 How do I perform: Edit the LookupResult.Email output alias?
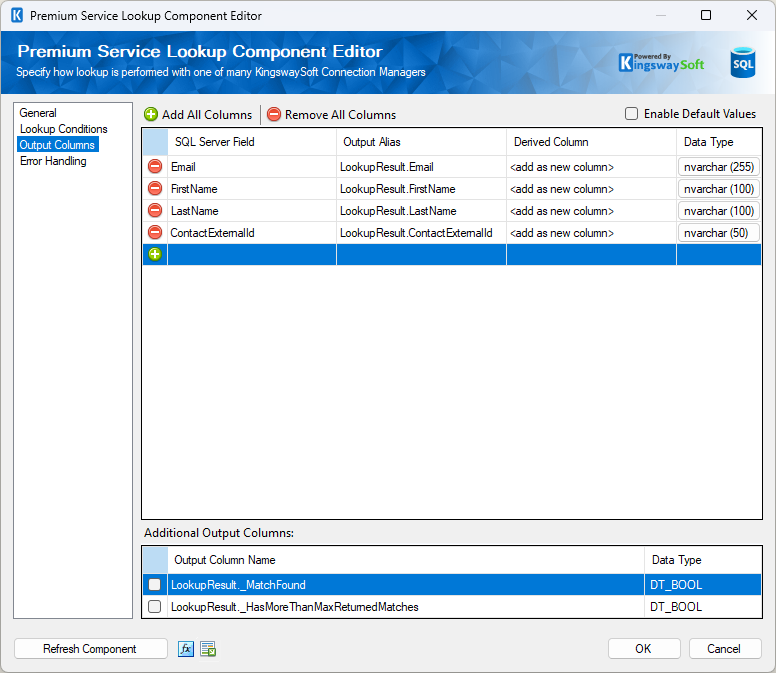[x=421, y=167]
